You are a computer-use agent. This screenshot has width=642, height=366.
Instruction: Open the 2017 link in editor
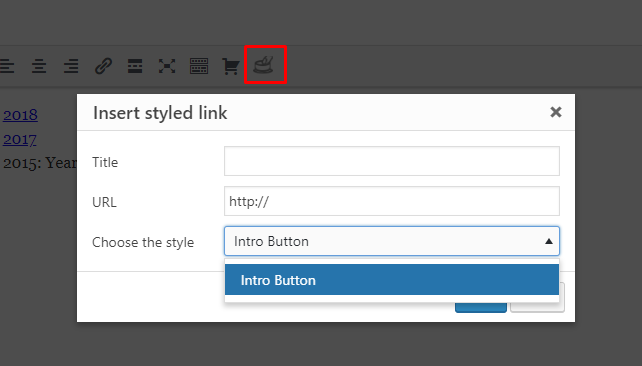(x=20, y=140)
